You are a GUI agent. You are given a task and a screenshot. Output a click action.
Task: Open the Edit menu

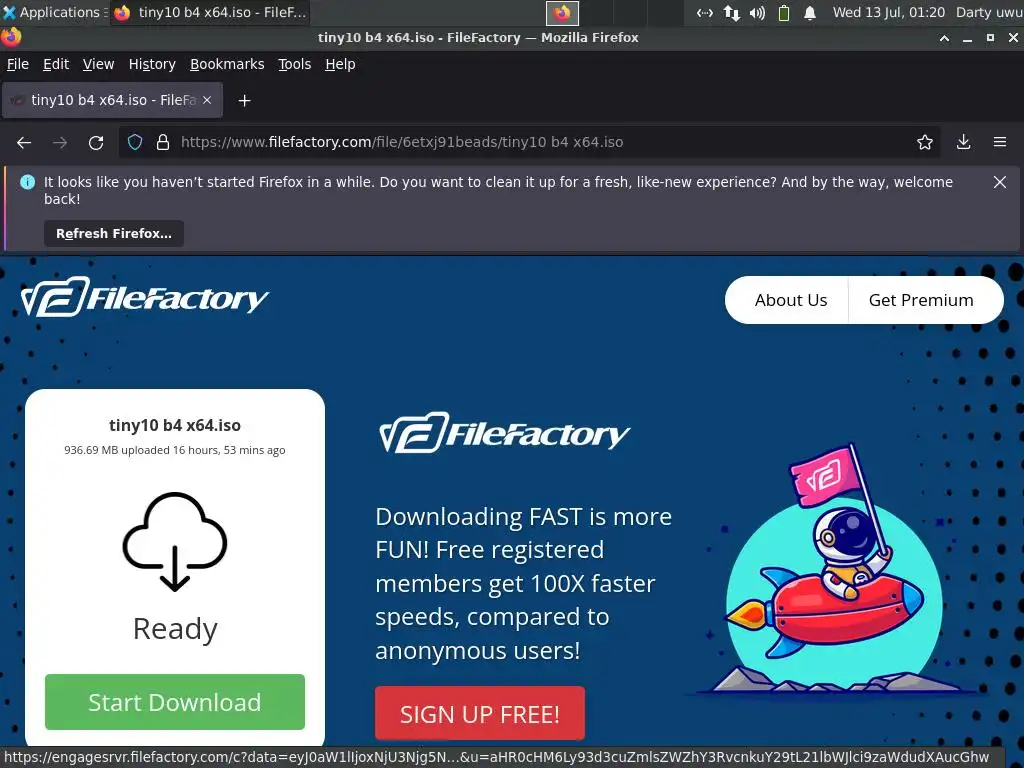click(56, 64)
